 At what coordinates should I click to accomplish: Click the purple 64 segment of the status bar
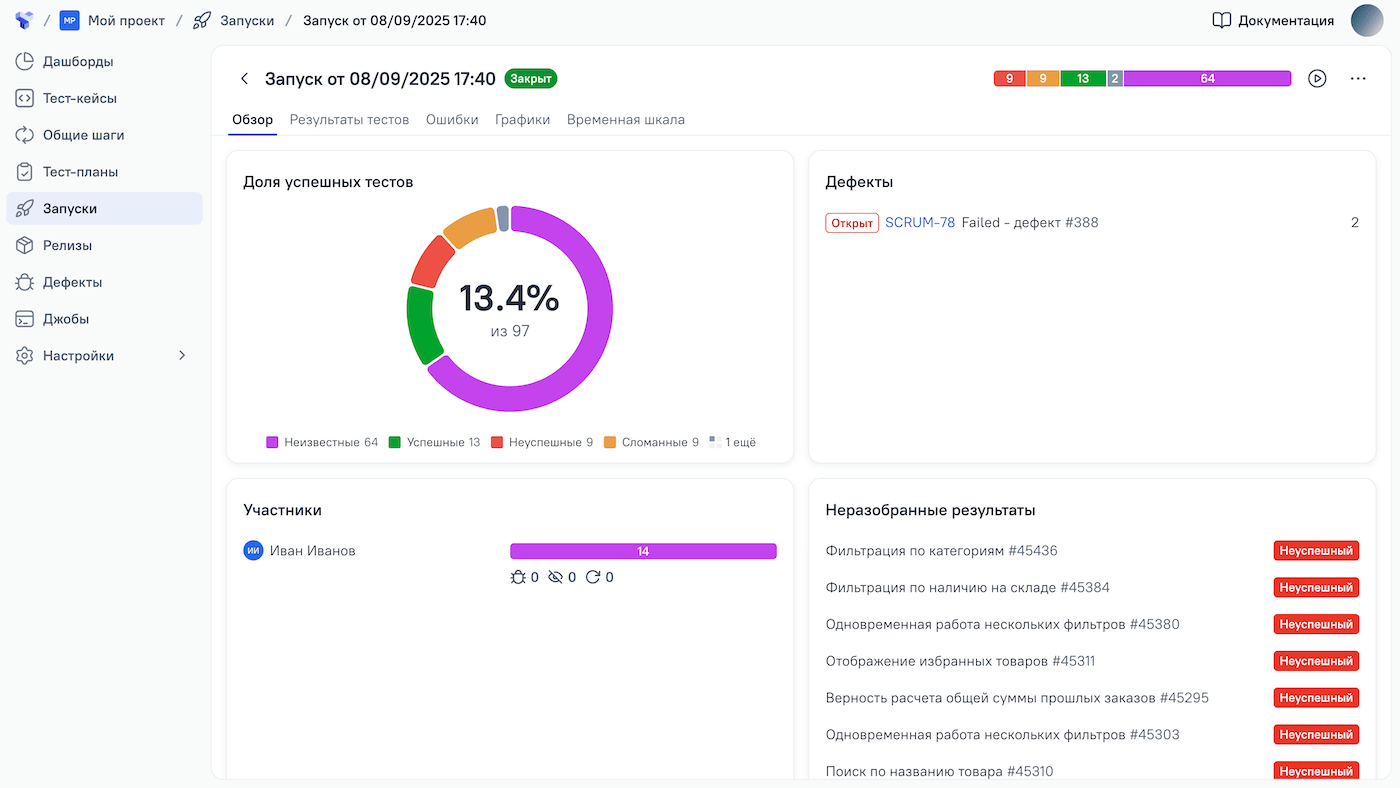pyautogui.click(x=1207, y=76)
